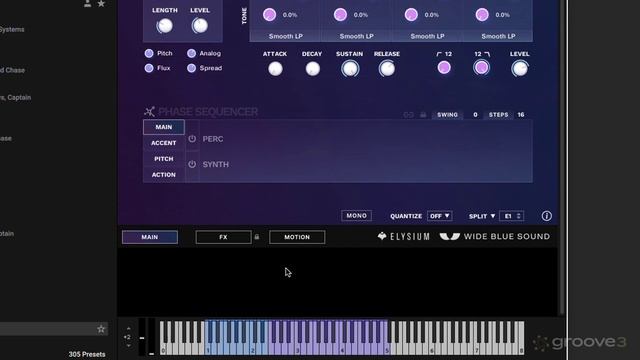Click the Wide Blue Sound logo
Screen dimensions: 640x360
[x=494, y=236]
